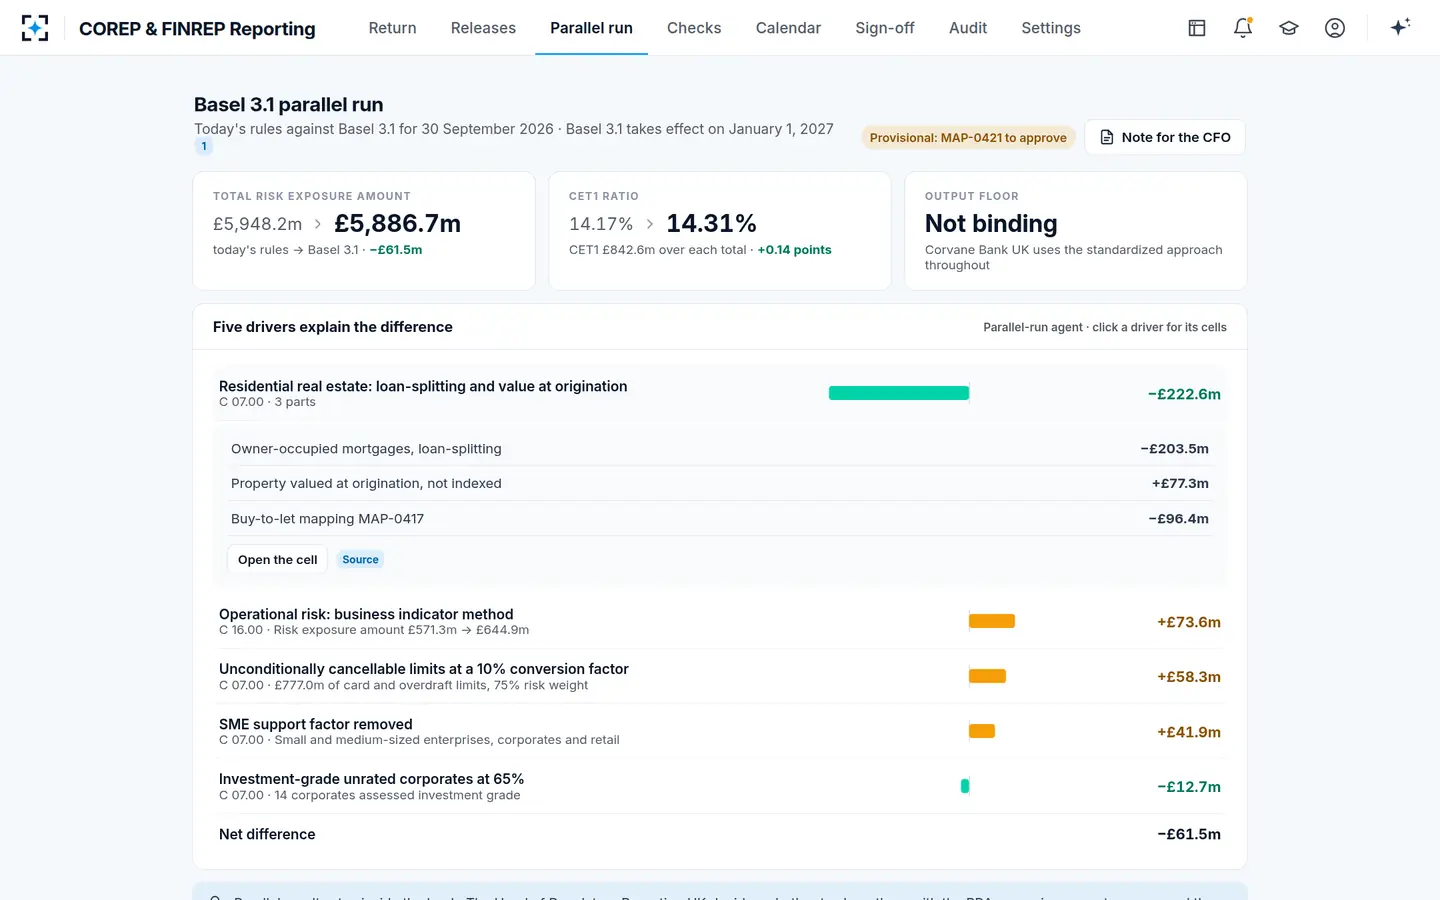Viewport: 1440px width, 900px height.
Task: Click the 14.31% CET1 ratio value
Action: 711,223
